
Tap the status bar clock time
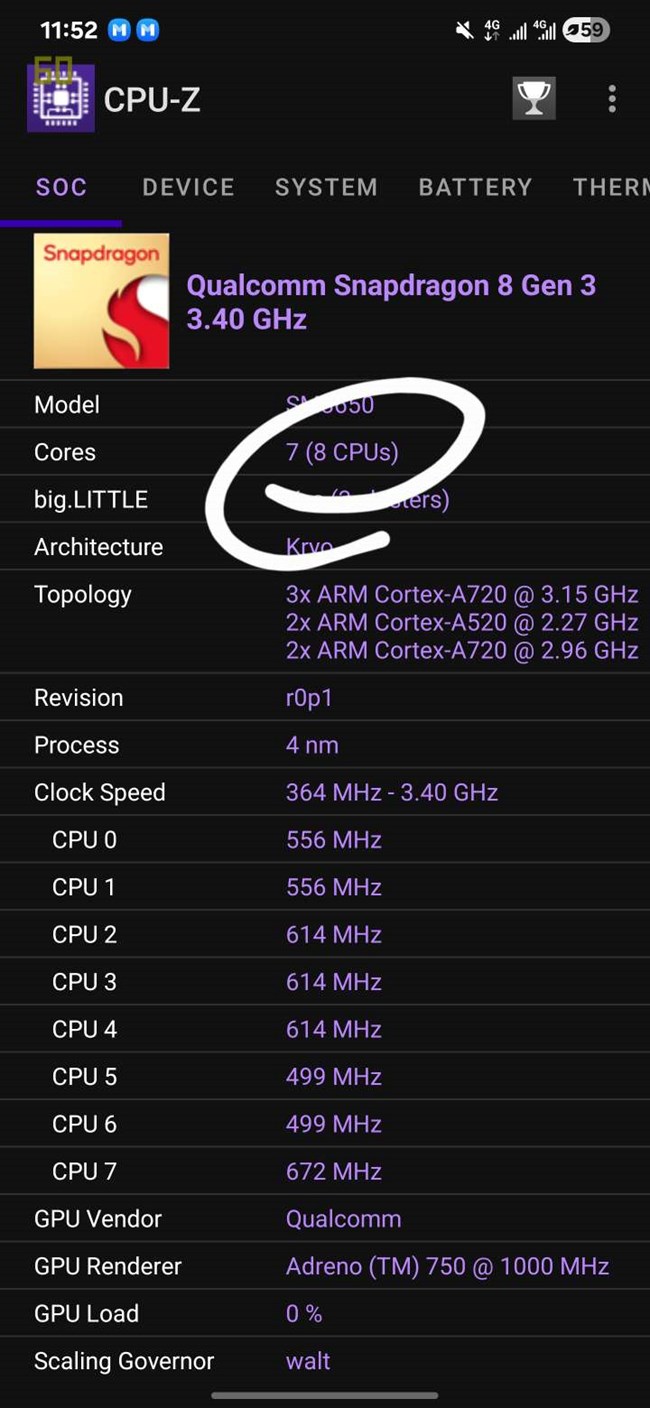[69, 30]
